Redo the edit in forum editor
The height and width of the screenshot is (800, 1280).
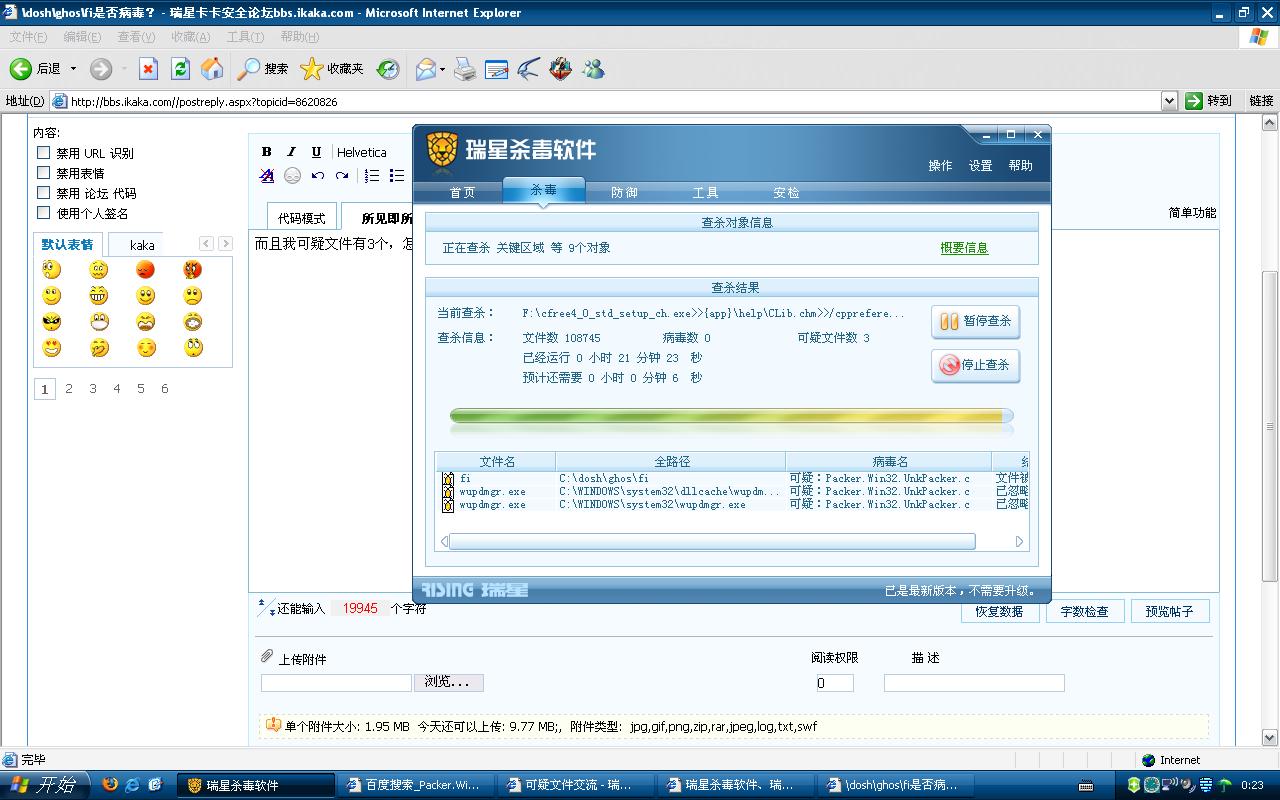(342, 176)
